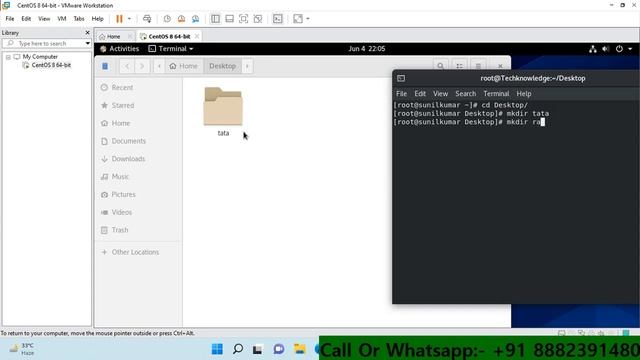
Task: Click the stretch guest display icon
Action: [298, 19]
